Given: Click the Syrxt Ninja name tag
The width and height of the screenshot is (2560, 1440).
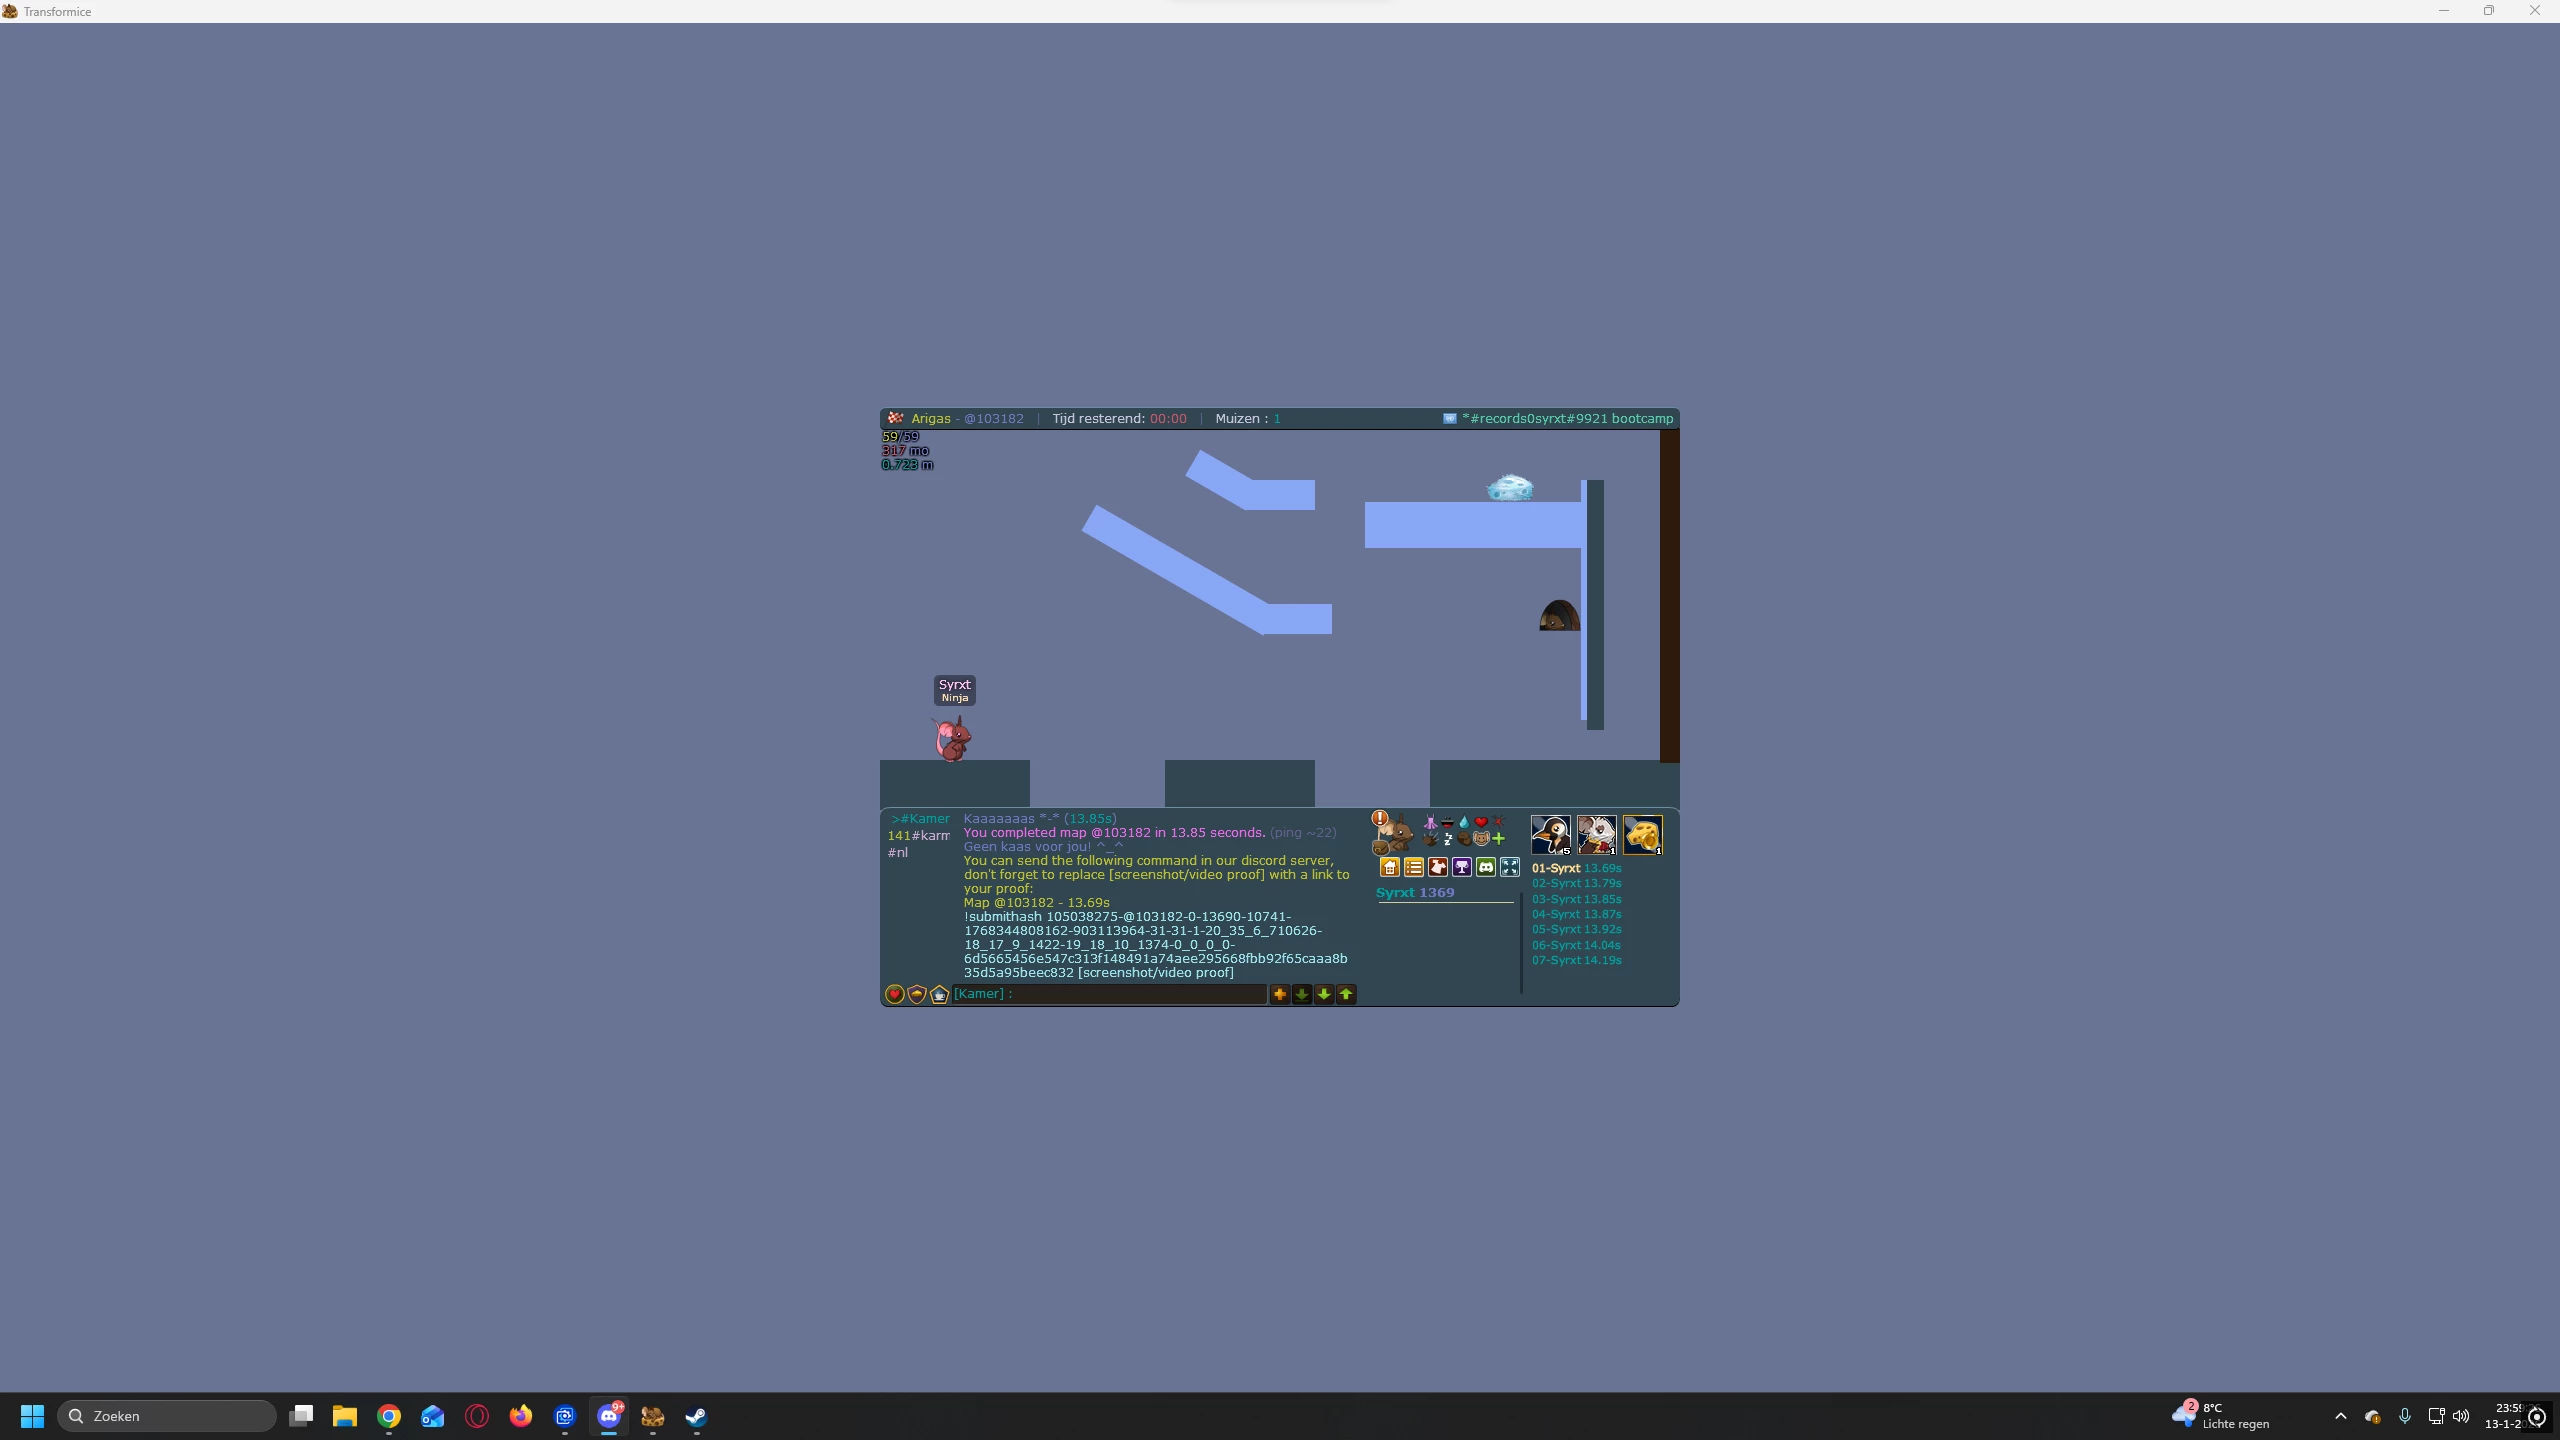Looking at the screenshot, I should (x=955, y=690).
